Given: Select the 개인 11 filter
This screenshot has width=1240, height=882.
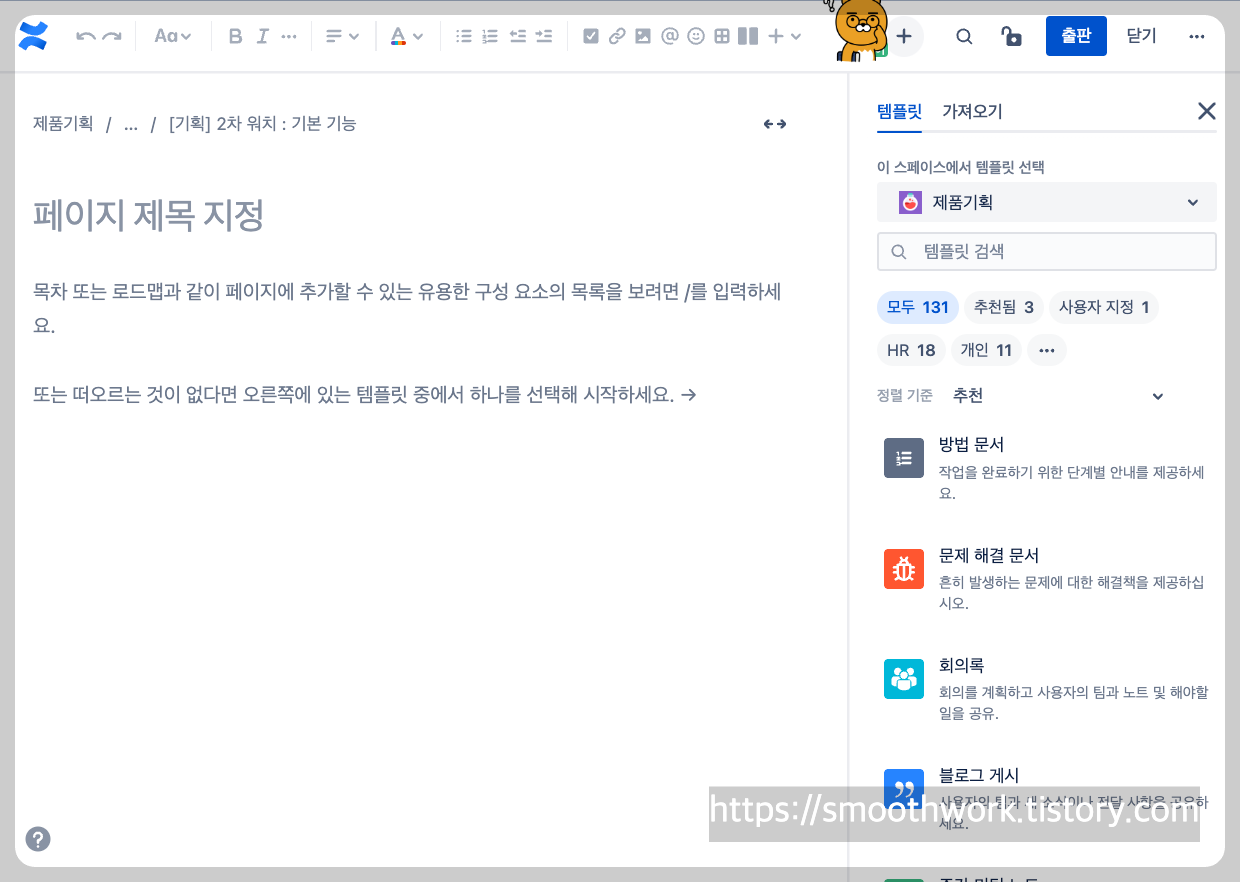Looking at the screenshot, I should coord(986,350).
